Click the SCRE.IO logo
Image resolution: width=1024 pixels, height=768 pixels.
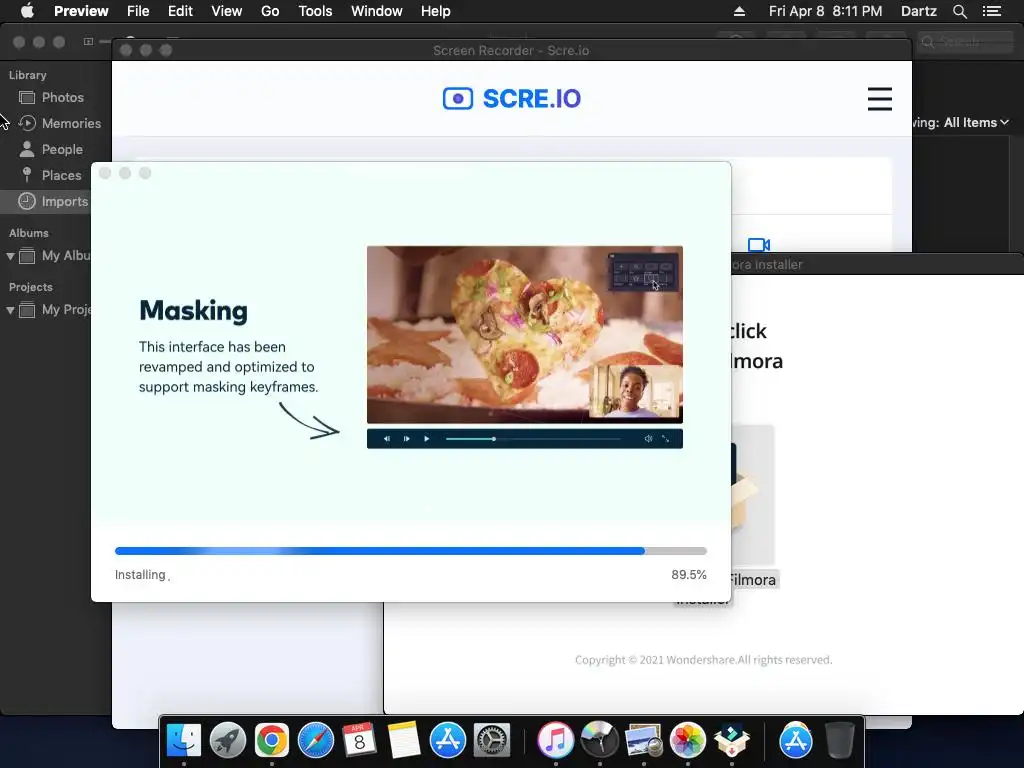pyautogui.click(x=511, y=99)
